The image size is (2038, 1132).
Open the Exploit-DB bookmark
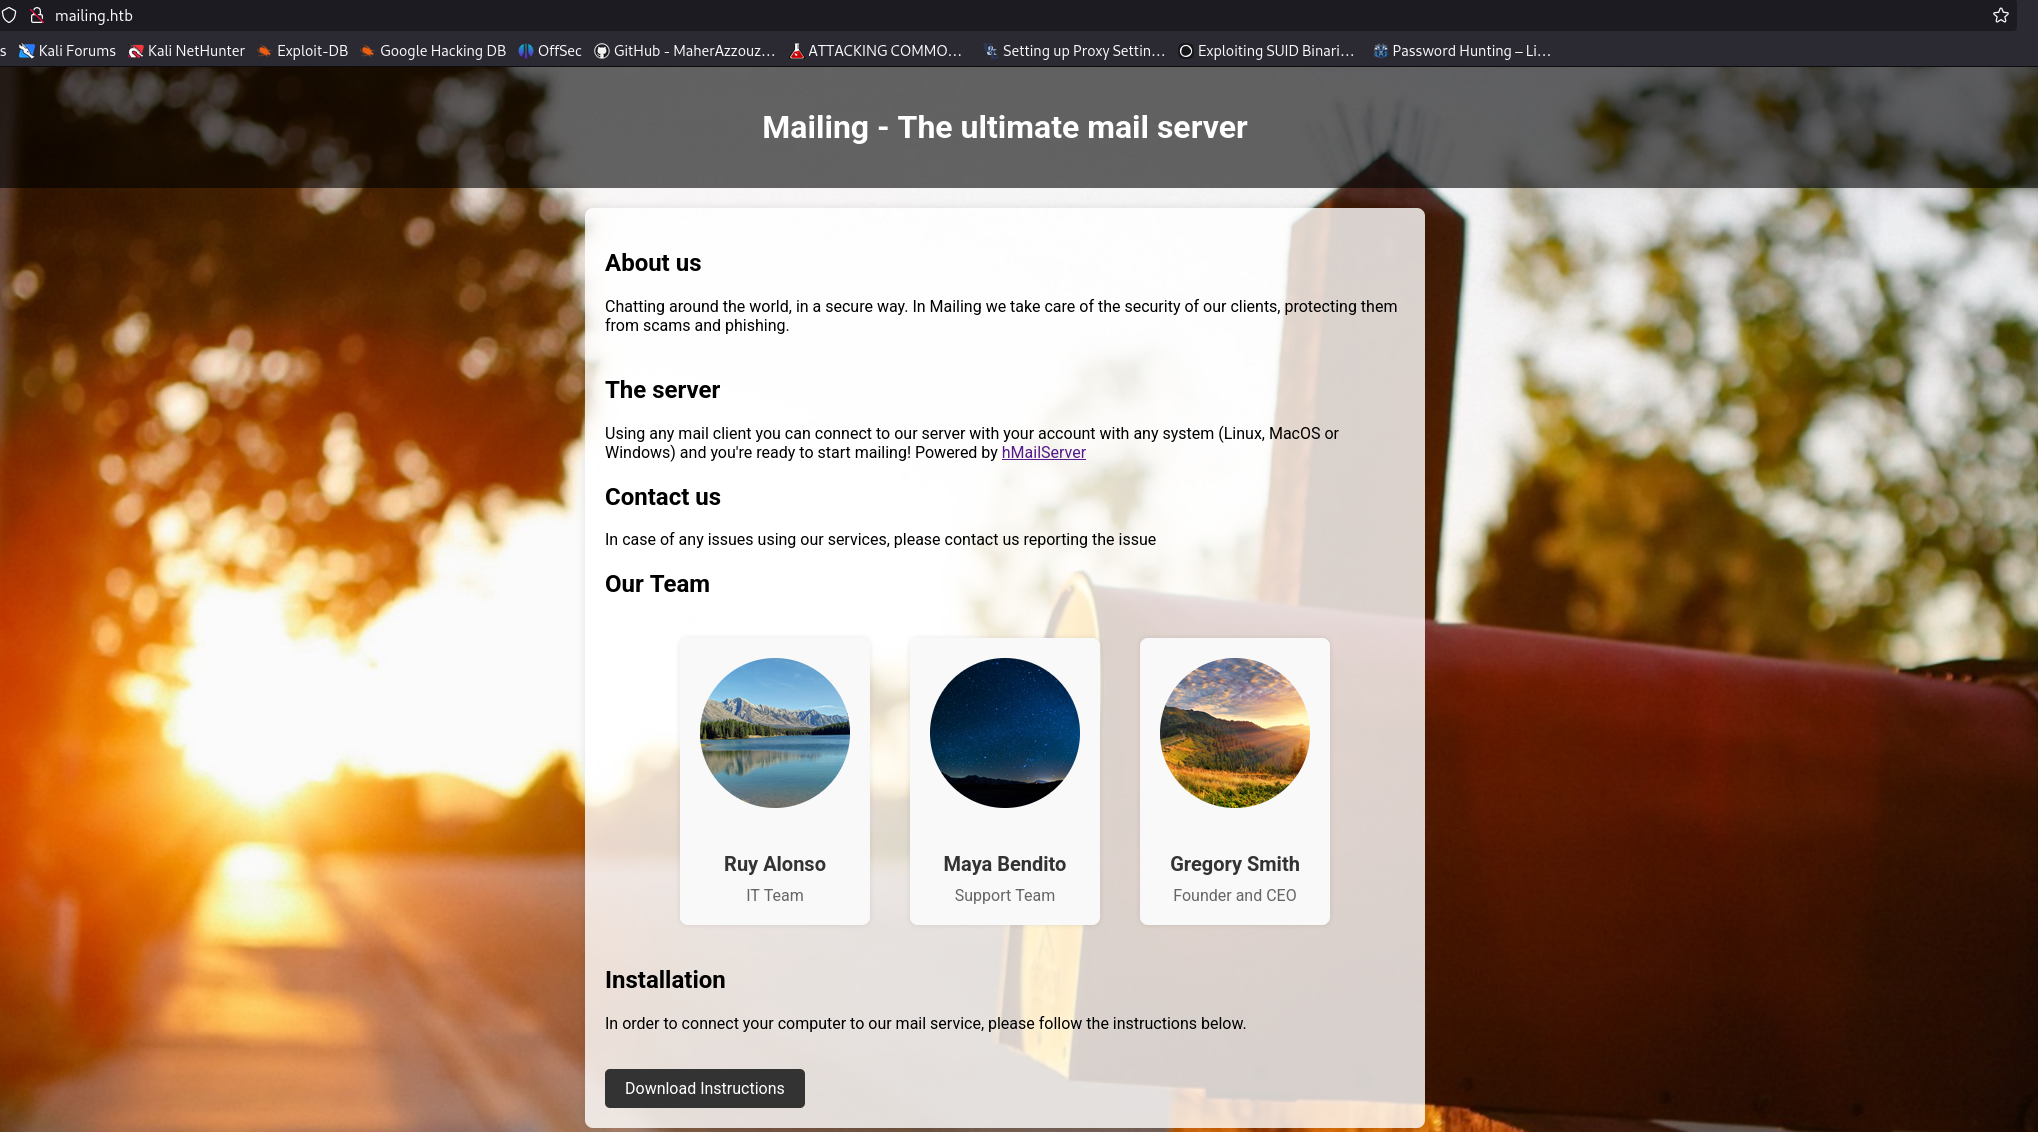(303, 51)
